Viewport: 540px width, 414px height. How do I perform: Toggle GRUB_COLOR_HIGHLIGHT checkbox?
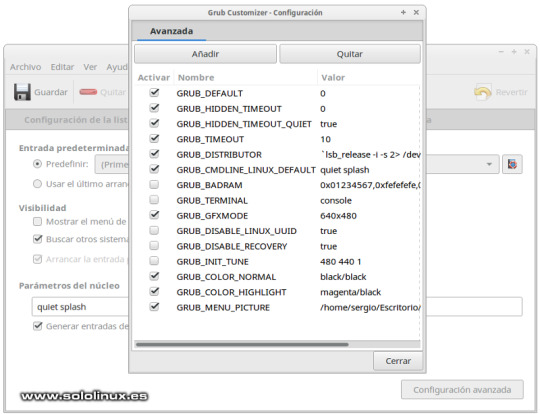[154, 291]
